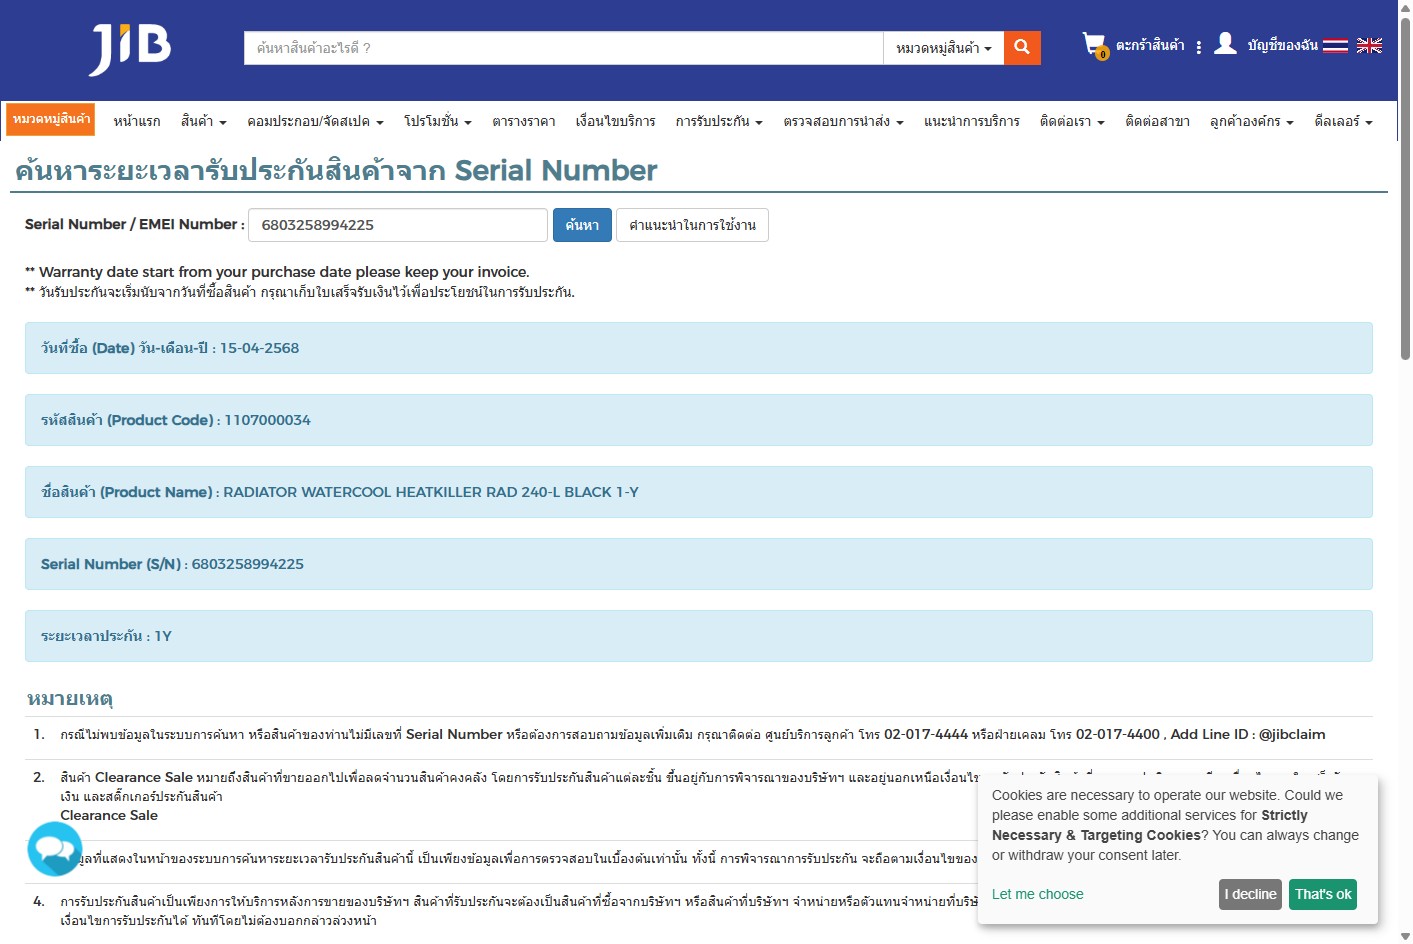This screenshot has width=1413, height=944.
Task: Expand ตรวจสอบการนำส่ง menu
Action: tap(843, 121)
